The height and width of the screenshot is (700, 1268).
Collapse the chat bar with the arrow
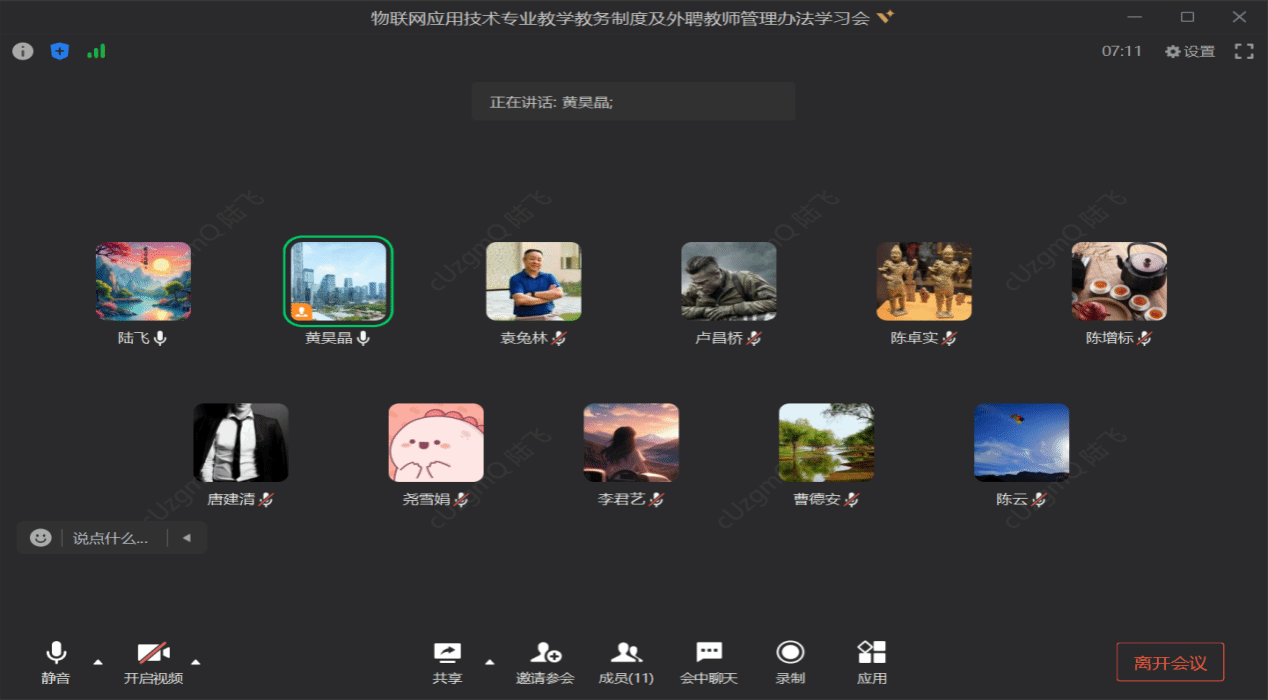point(186,537)
